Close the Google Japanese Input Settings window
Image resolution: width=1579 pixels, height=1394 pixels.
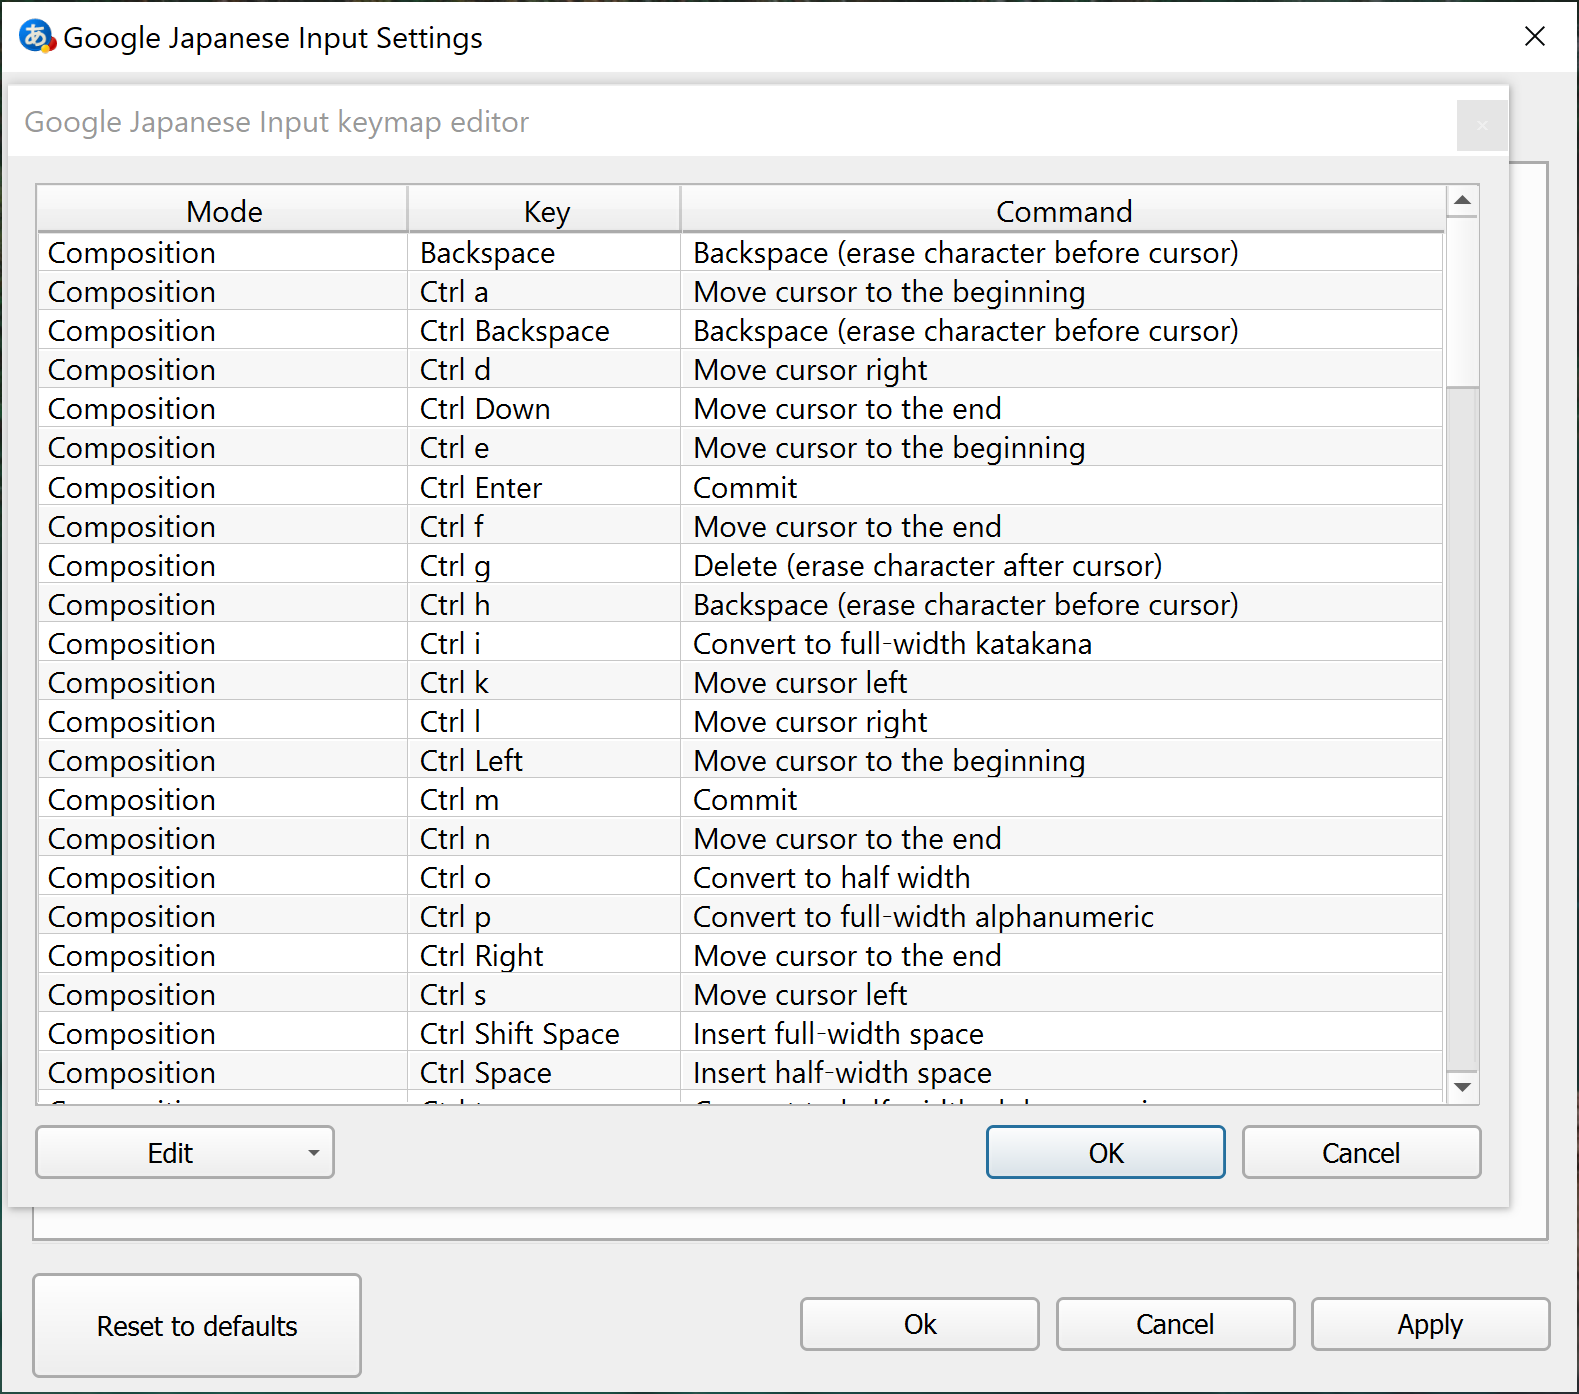coord(1534,37)
